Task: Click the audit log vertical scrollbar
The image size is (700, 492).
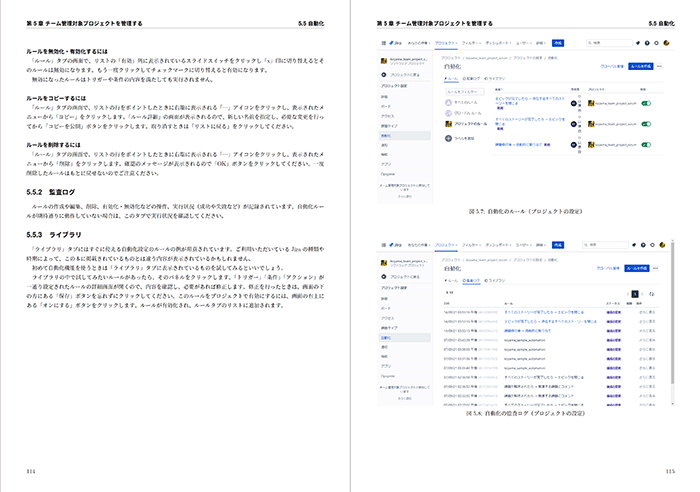Action: pos(672,313)
